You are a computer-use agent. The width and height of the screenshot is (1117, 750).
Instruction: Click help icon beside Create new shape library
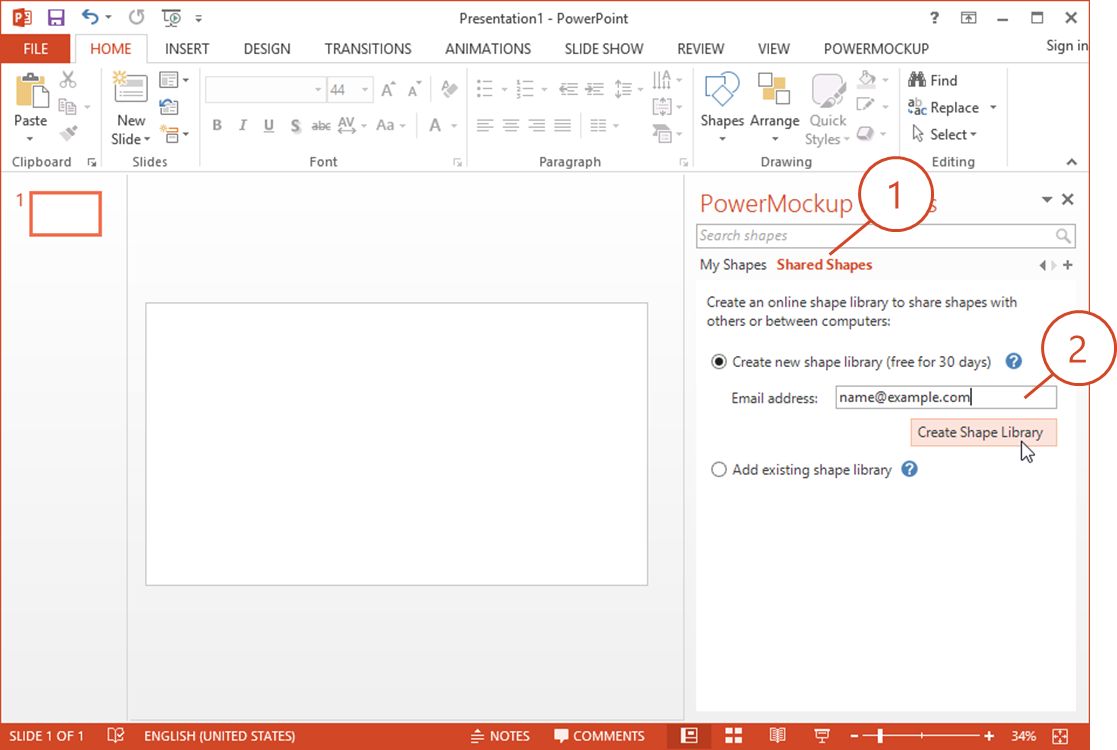(x=1013, y=361)
